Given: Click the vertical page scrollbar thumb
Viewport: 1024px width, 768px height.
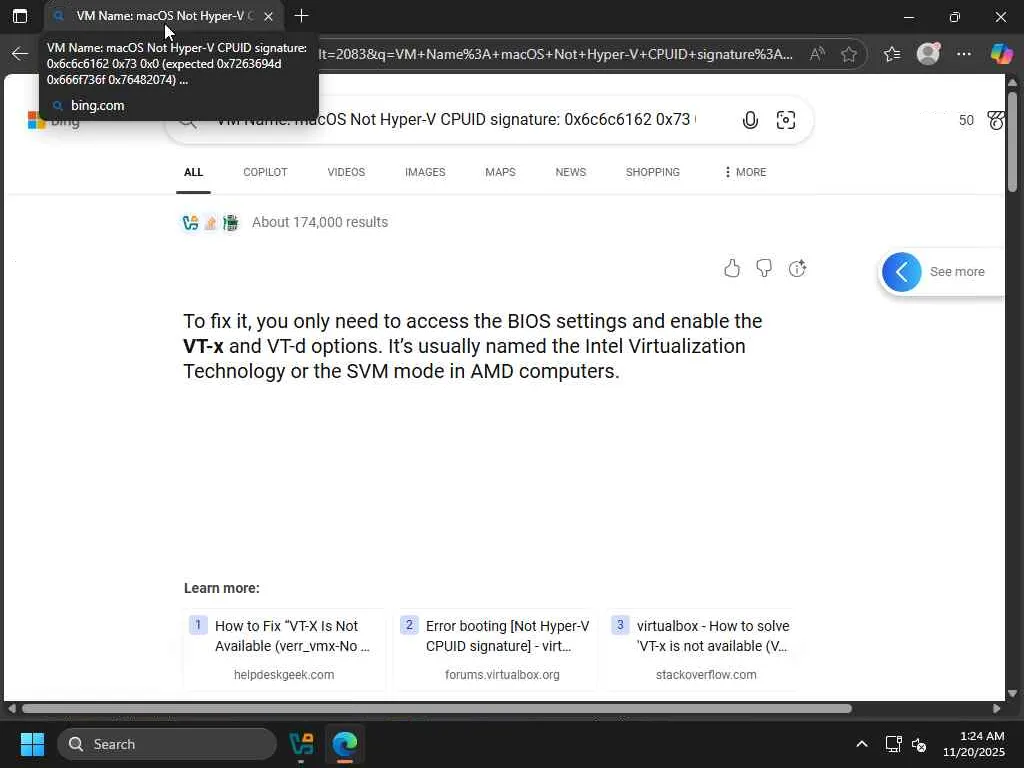Looking at the screenshot, I should [1012, 142].
